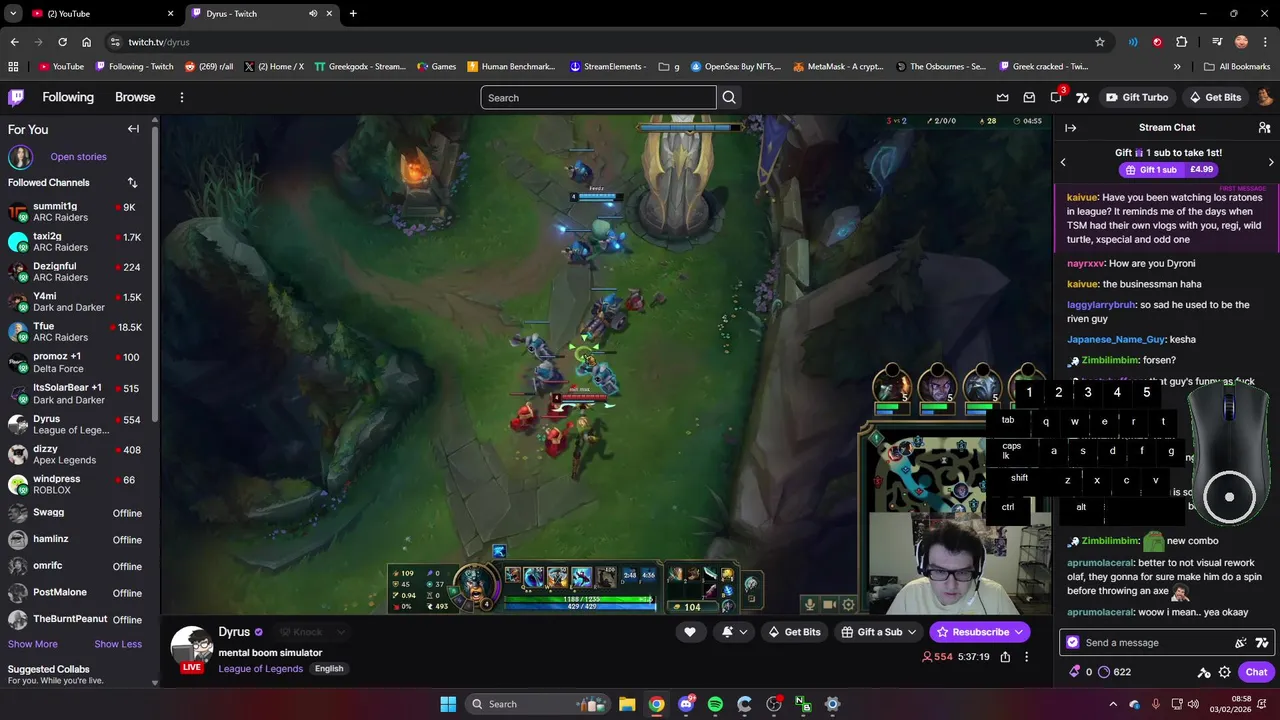The image size is (1280, 720).
Task: Open the League of Legends category link
Action: coord(261,669)
